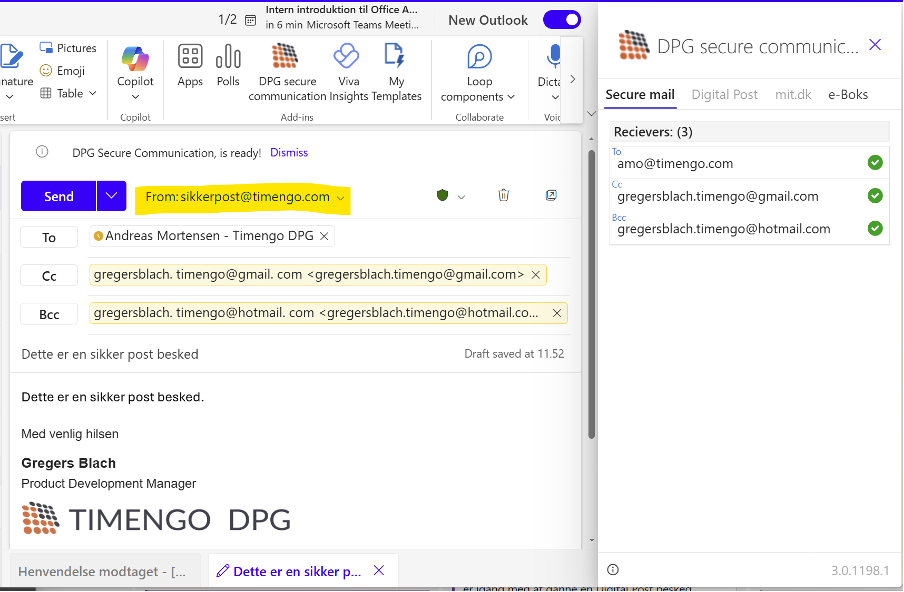This screenshot has width=904, height=592.
Task: Open My Templates add-in
Action: 396,73
